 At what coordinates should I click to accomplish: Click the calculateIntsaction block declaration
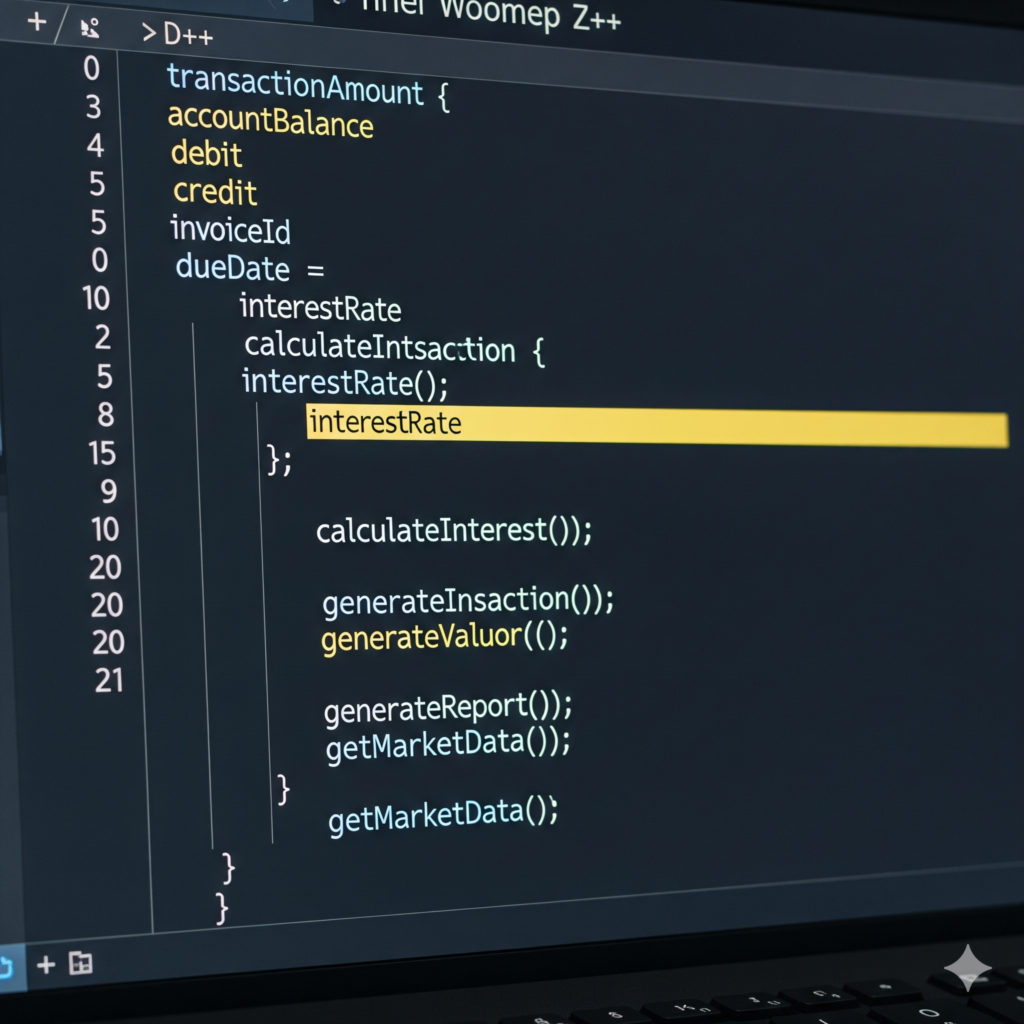tap(380, 347)
